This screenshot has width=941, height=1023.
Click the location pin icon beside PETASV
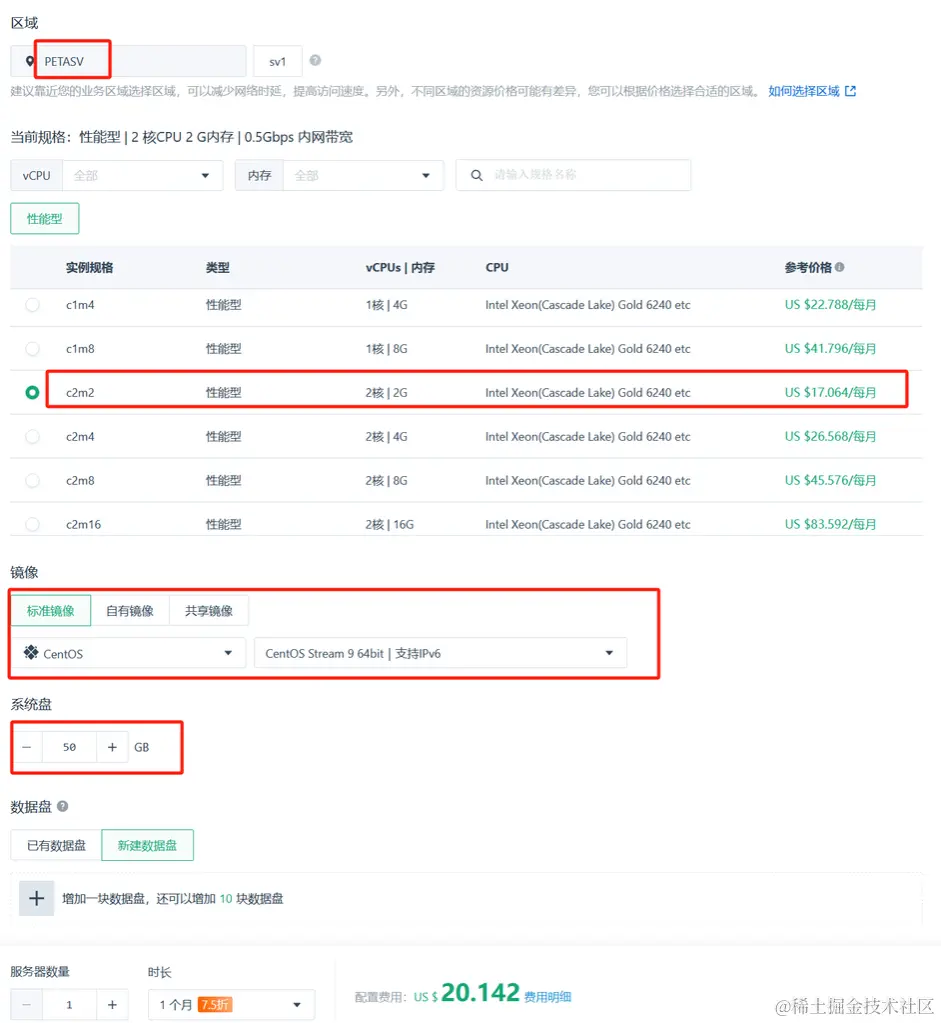(x=30, y=61)
